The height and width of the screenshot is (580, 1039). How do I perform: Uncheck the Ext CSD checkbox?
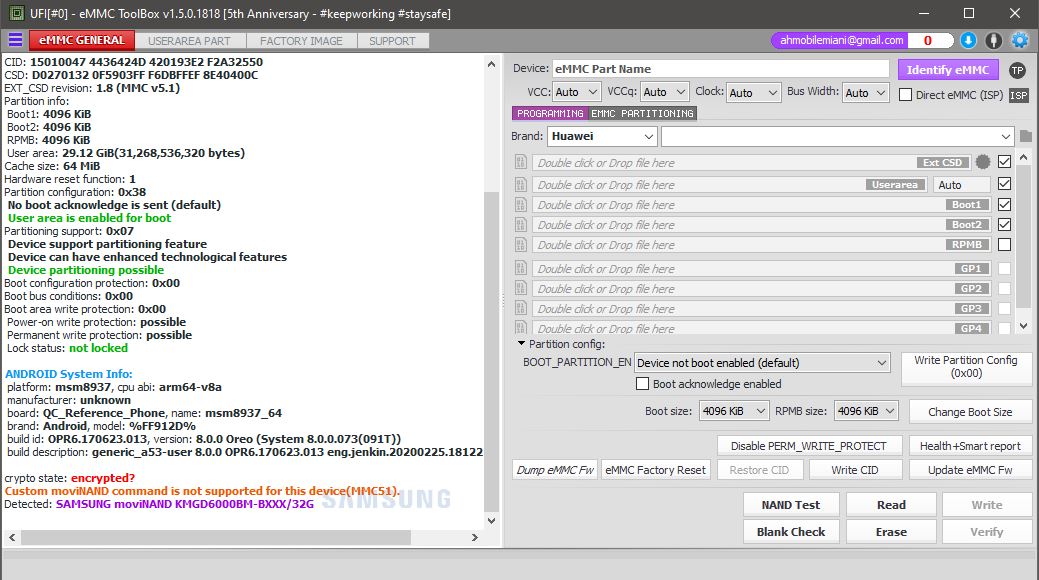coord(1005,162)
